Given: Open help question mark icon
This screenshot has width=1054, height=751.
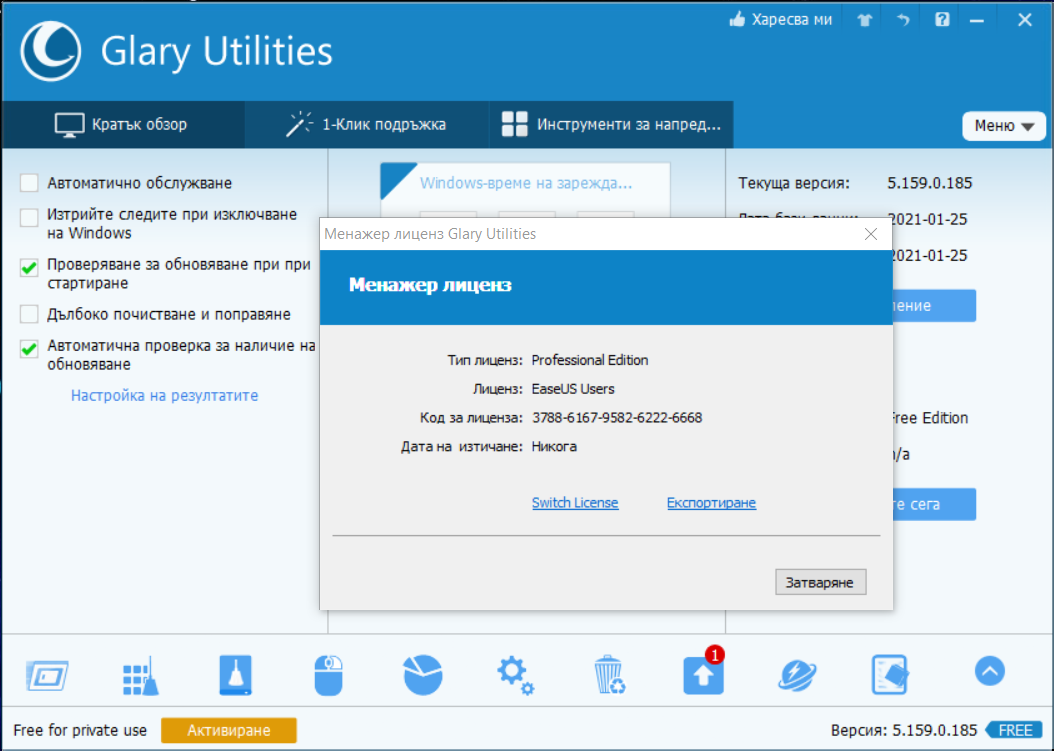Looking at the screenshot, I should [x=942, y=19].
